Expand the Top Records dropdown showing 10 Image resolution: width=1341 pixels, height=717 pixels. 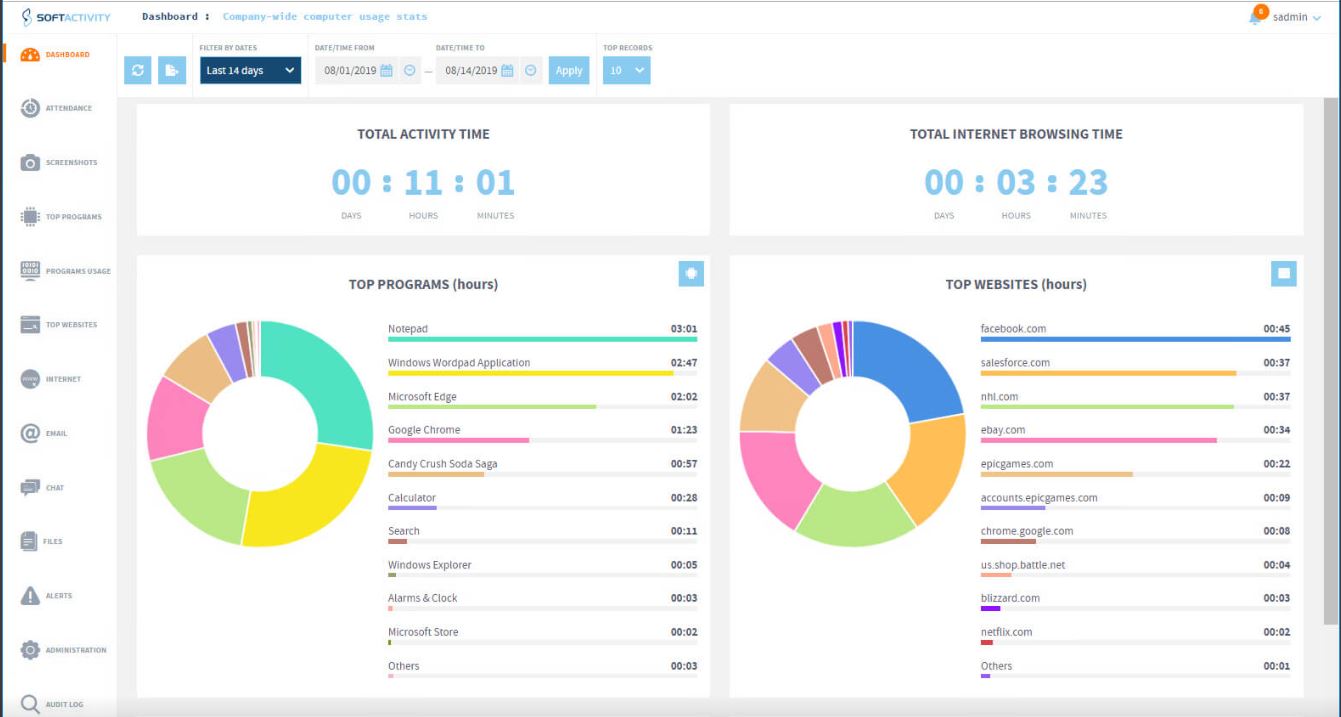tap(626, 70)
